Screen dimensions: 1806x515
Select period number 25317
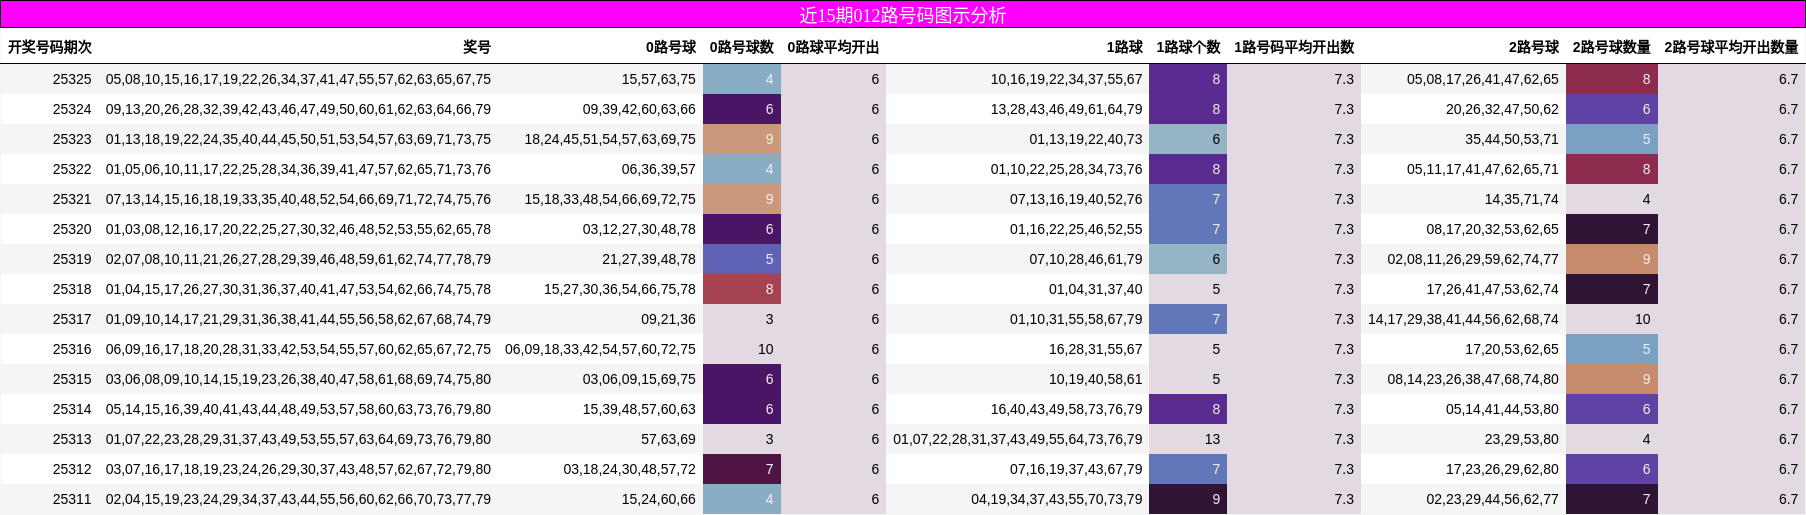coord(72,319)
